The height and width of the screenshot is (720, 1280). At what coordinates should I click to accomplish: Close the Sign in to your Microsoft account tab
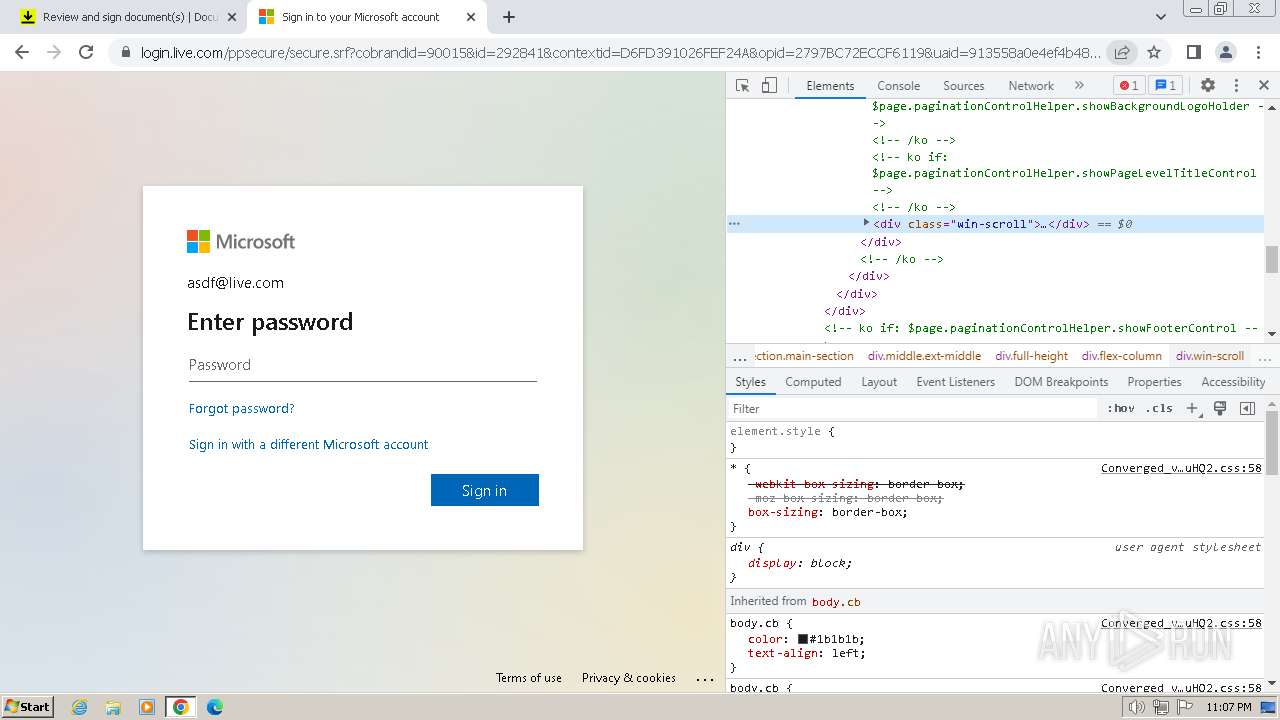point(471,17)
